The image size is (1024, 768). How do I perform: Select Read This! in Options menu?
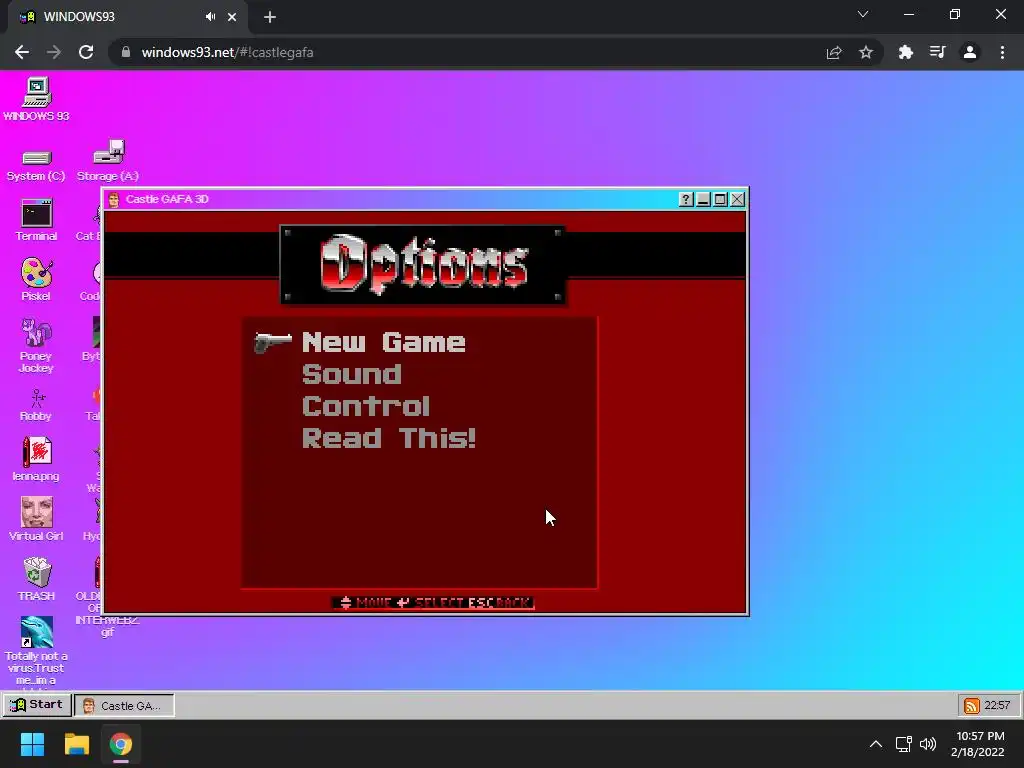click(389, 438)
